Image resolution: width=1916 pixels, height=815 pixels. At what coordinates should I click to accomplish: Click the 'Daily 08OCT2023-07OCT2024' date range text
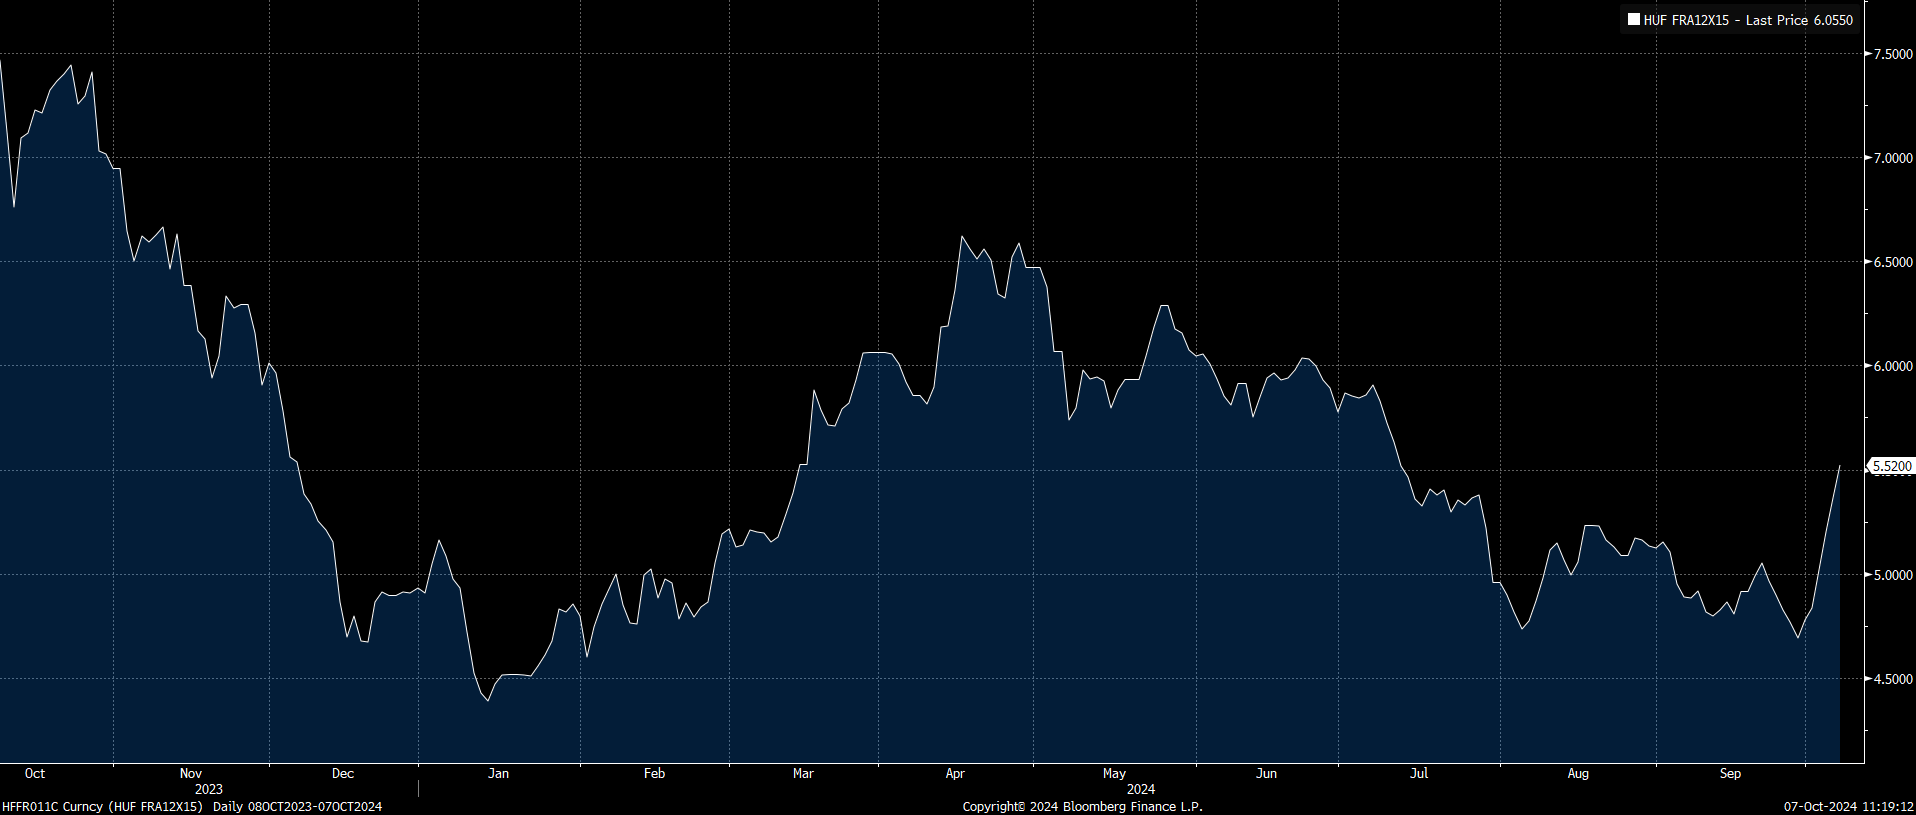297,806
